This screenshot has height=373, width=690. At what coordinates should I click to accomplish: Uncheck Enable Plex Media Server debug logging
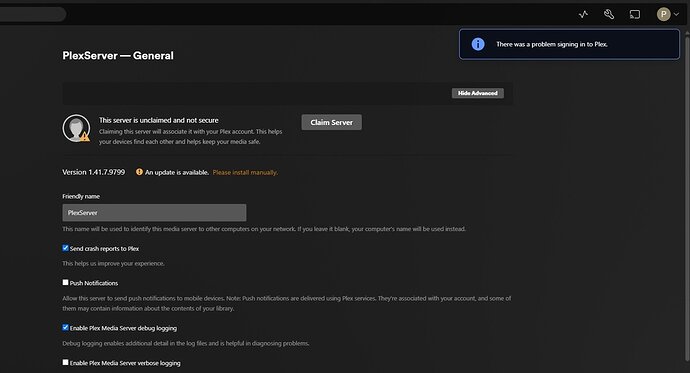point(66,327)
